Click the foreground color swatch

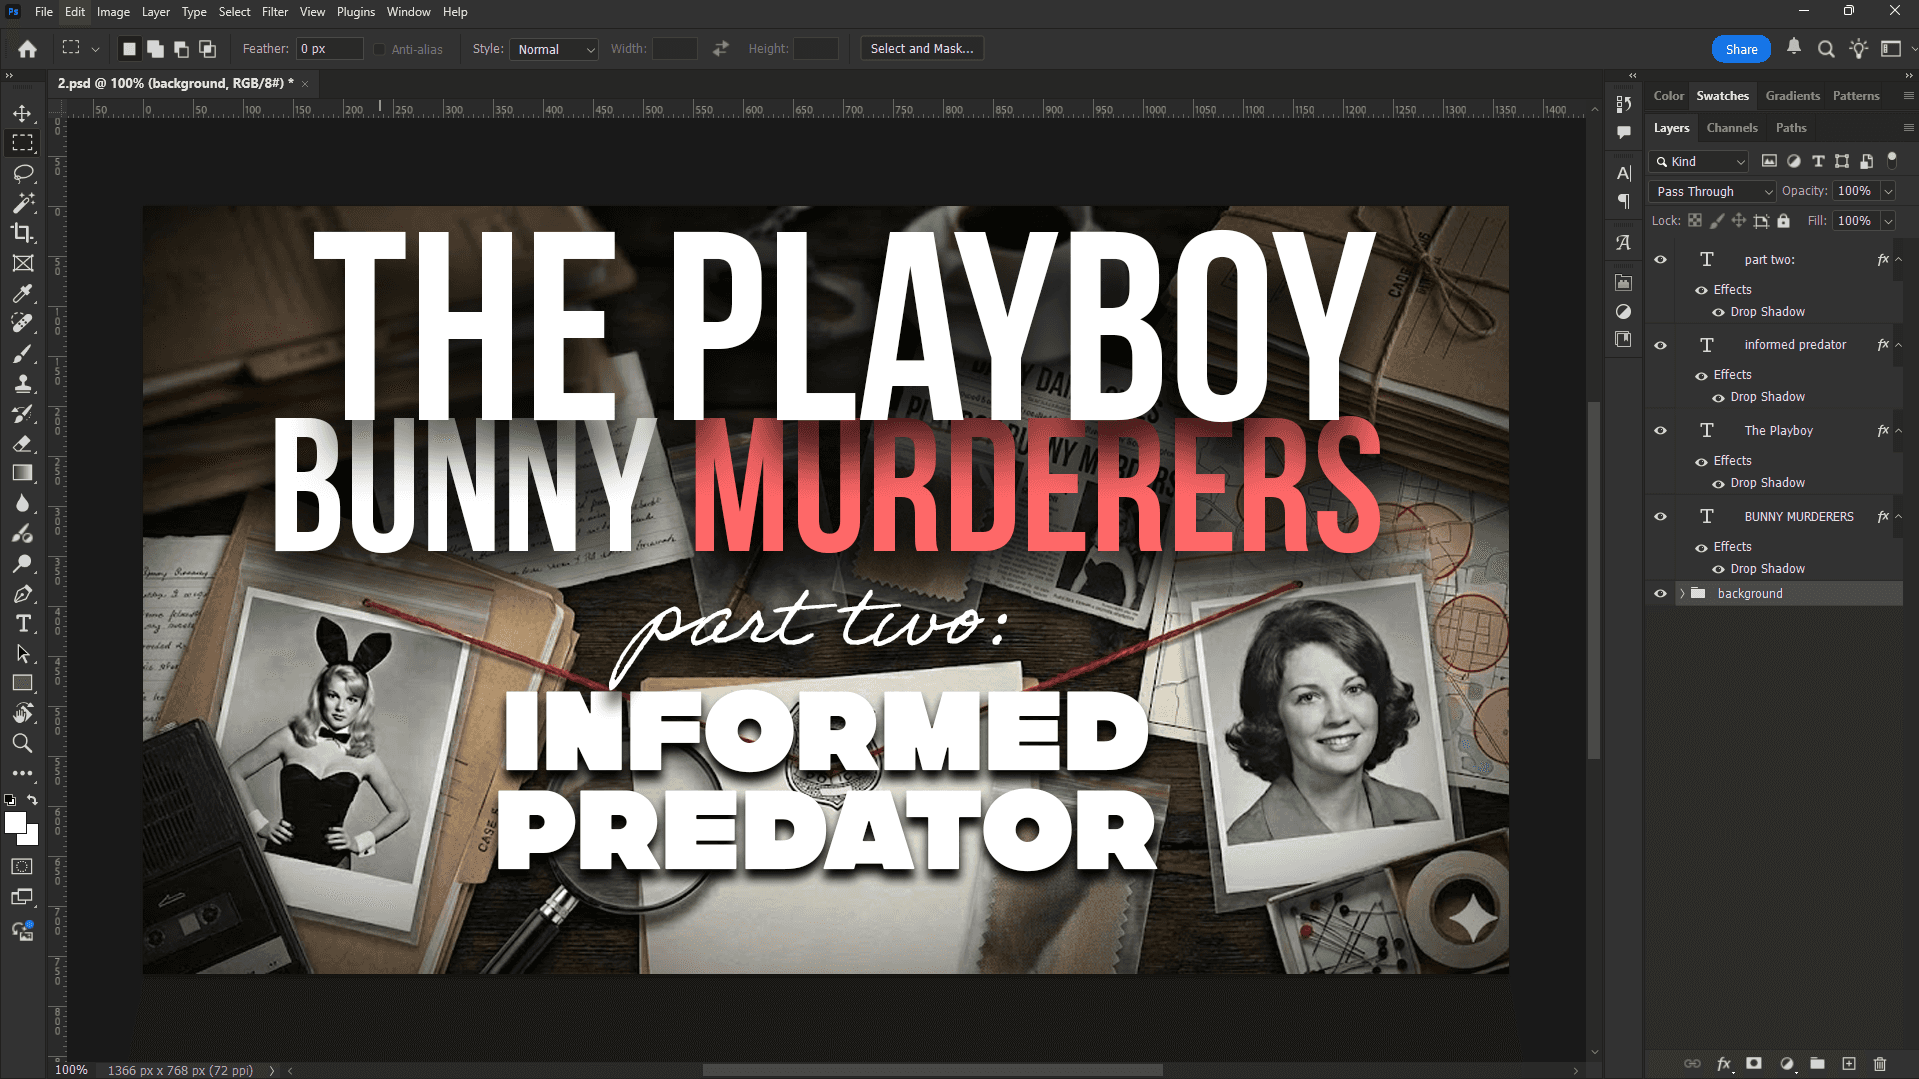(x=14, y=822)
